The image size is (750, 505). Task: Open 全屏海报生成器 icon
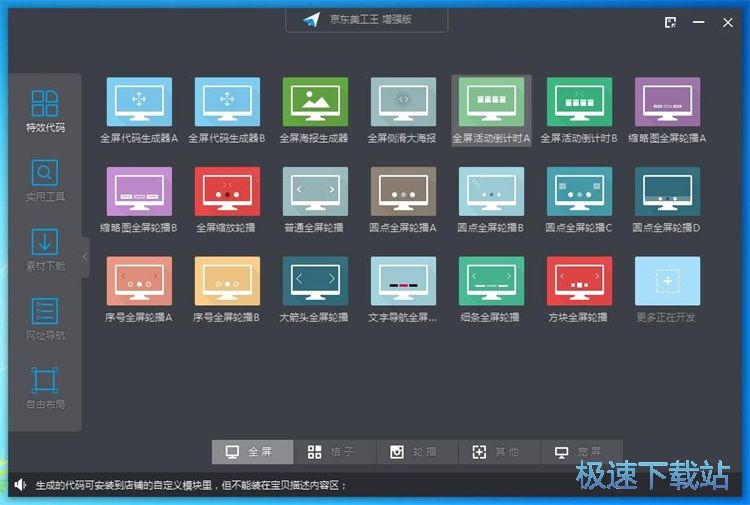point(315,102)
